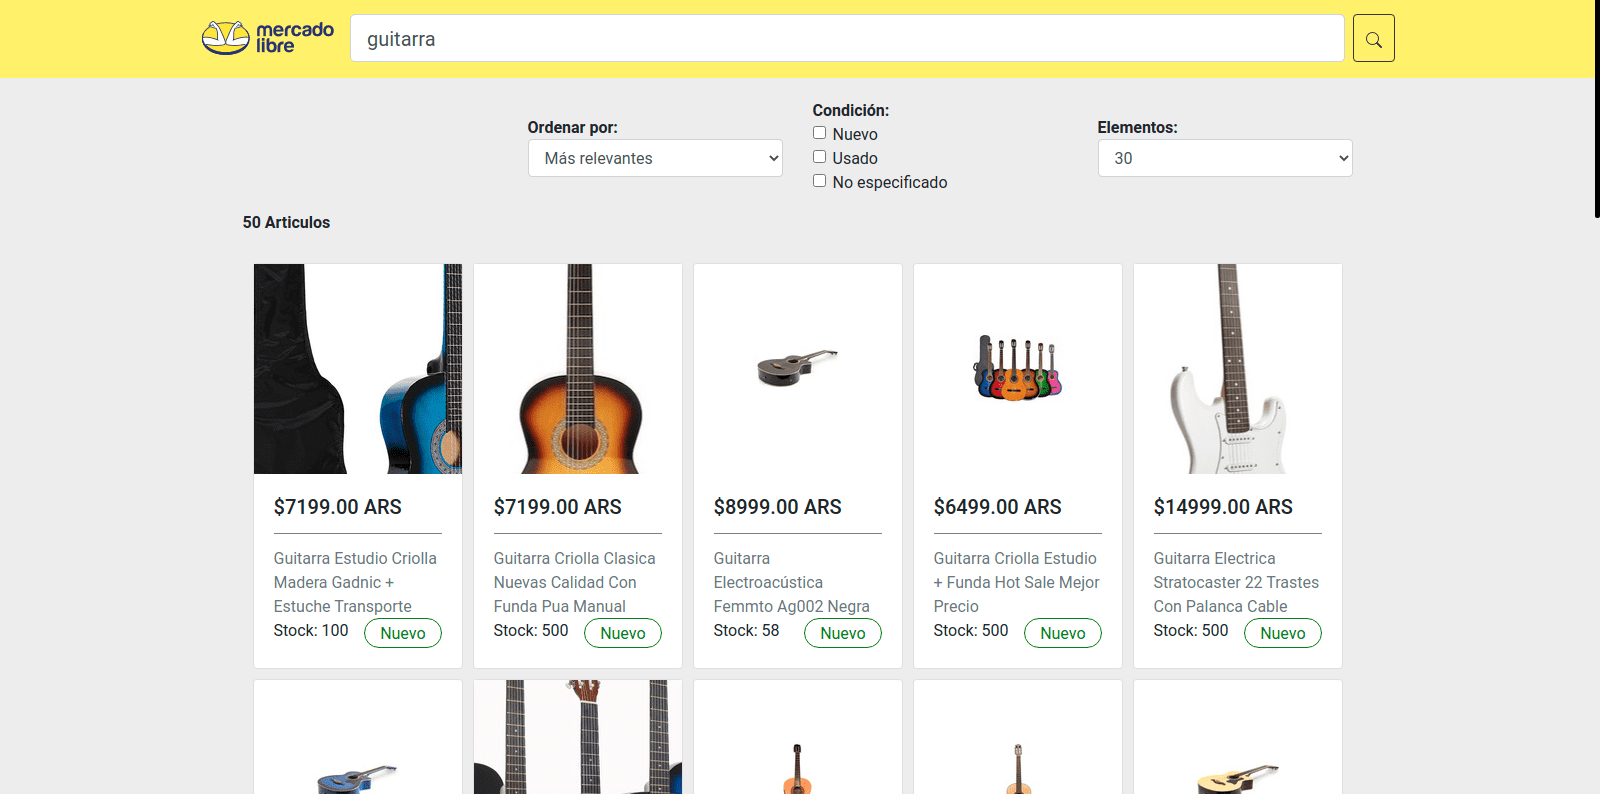Click the guitarra search input field
Viewport: 1600px width, 794px height.
click(846, 39)
